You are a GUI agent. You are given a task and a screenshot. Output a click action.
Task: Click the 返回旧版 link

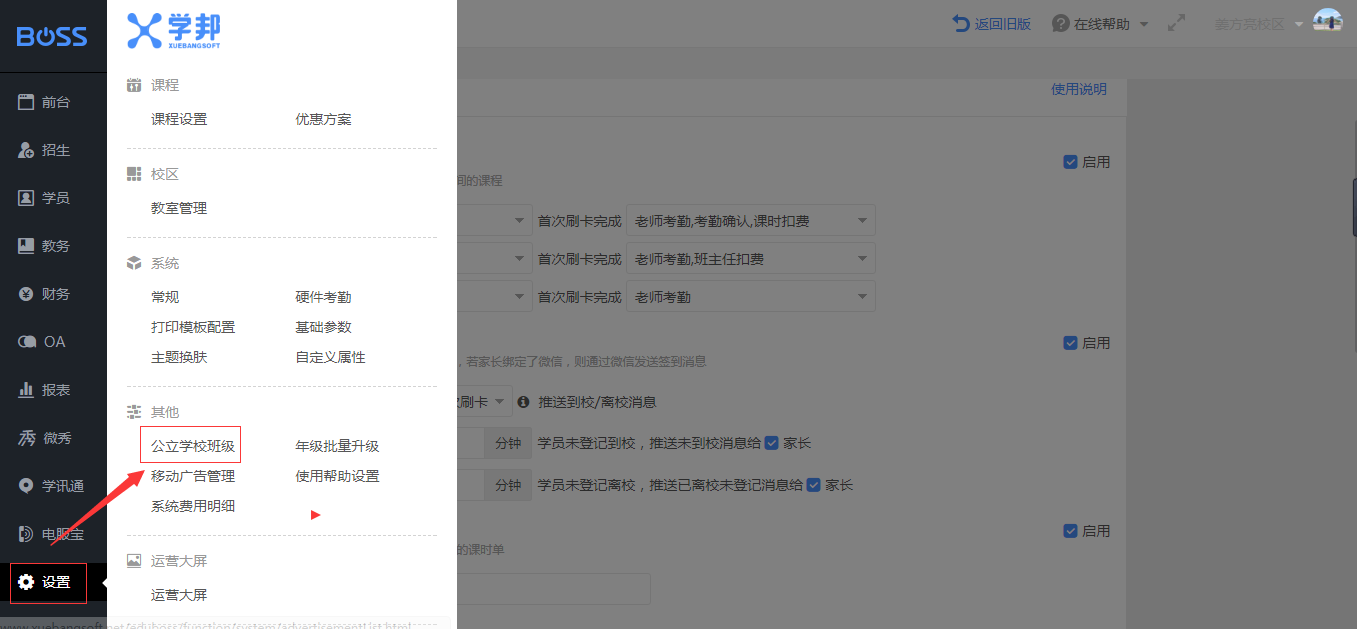click(991, 23)
